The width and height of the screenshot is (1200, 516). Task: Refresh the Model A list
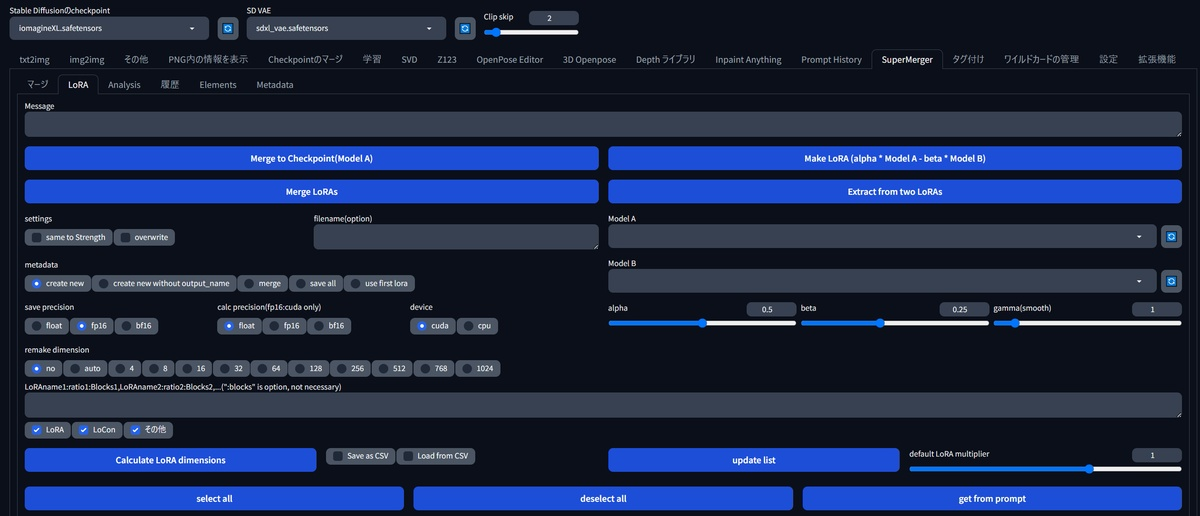(x=1172, y=237)
